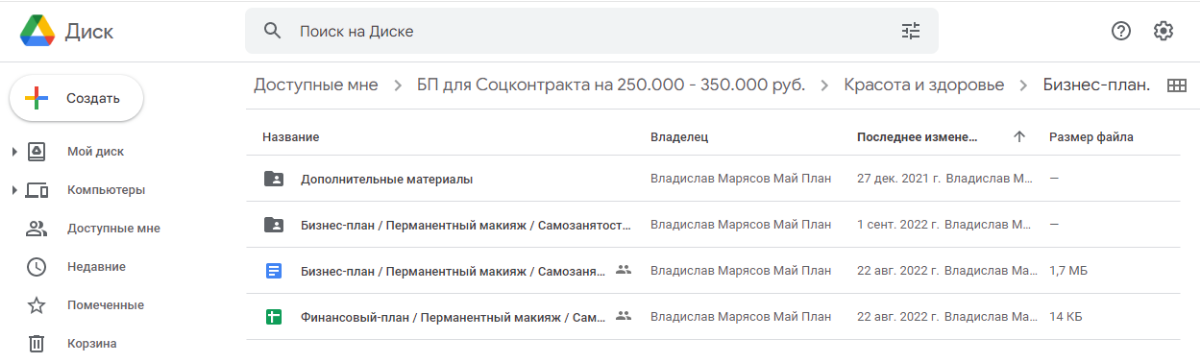Click the Создать button

click(76, 98)
